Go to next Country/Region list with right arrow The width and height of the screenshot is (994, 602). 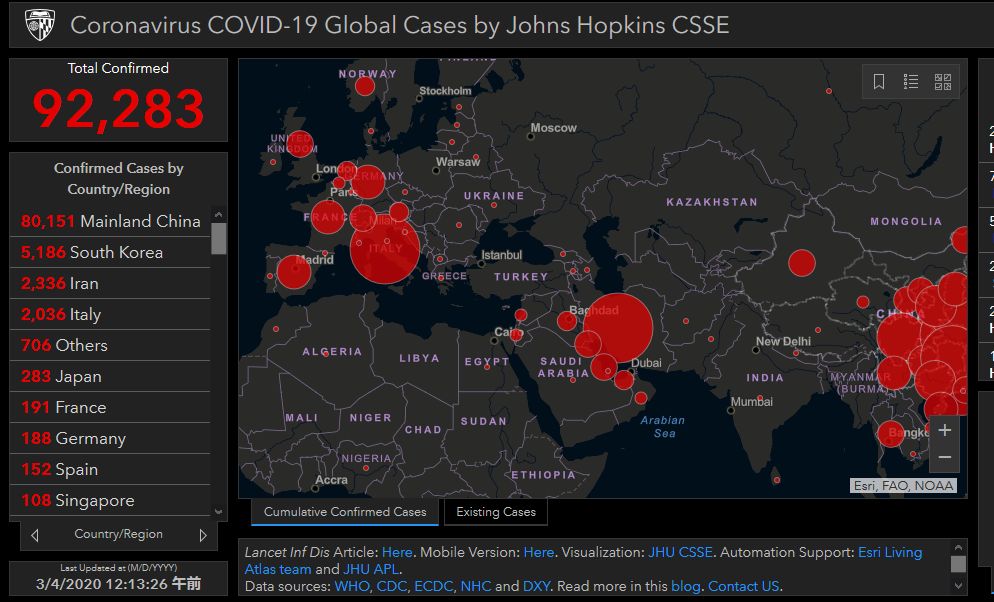[x=203, y=535]
